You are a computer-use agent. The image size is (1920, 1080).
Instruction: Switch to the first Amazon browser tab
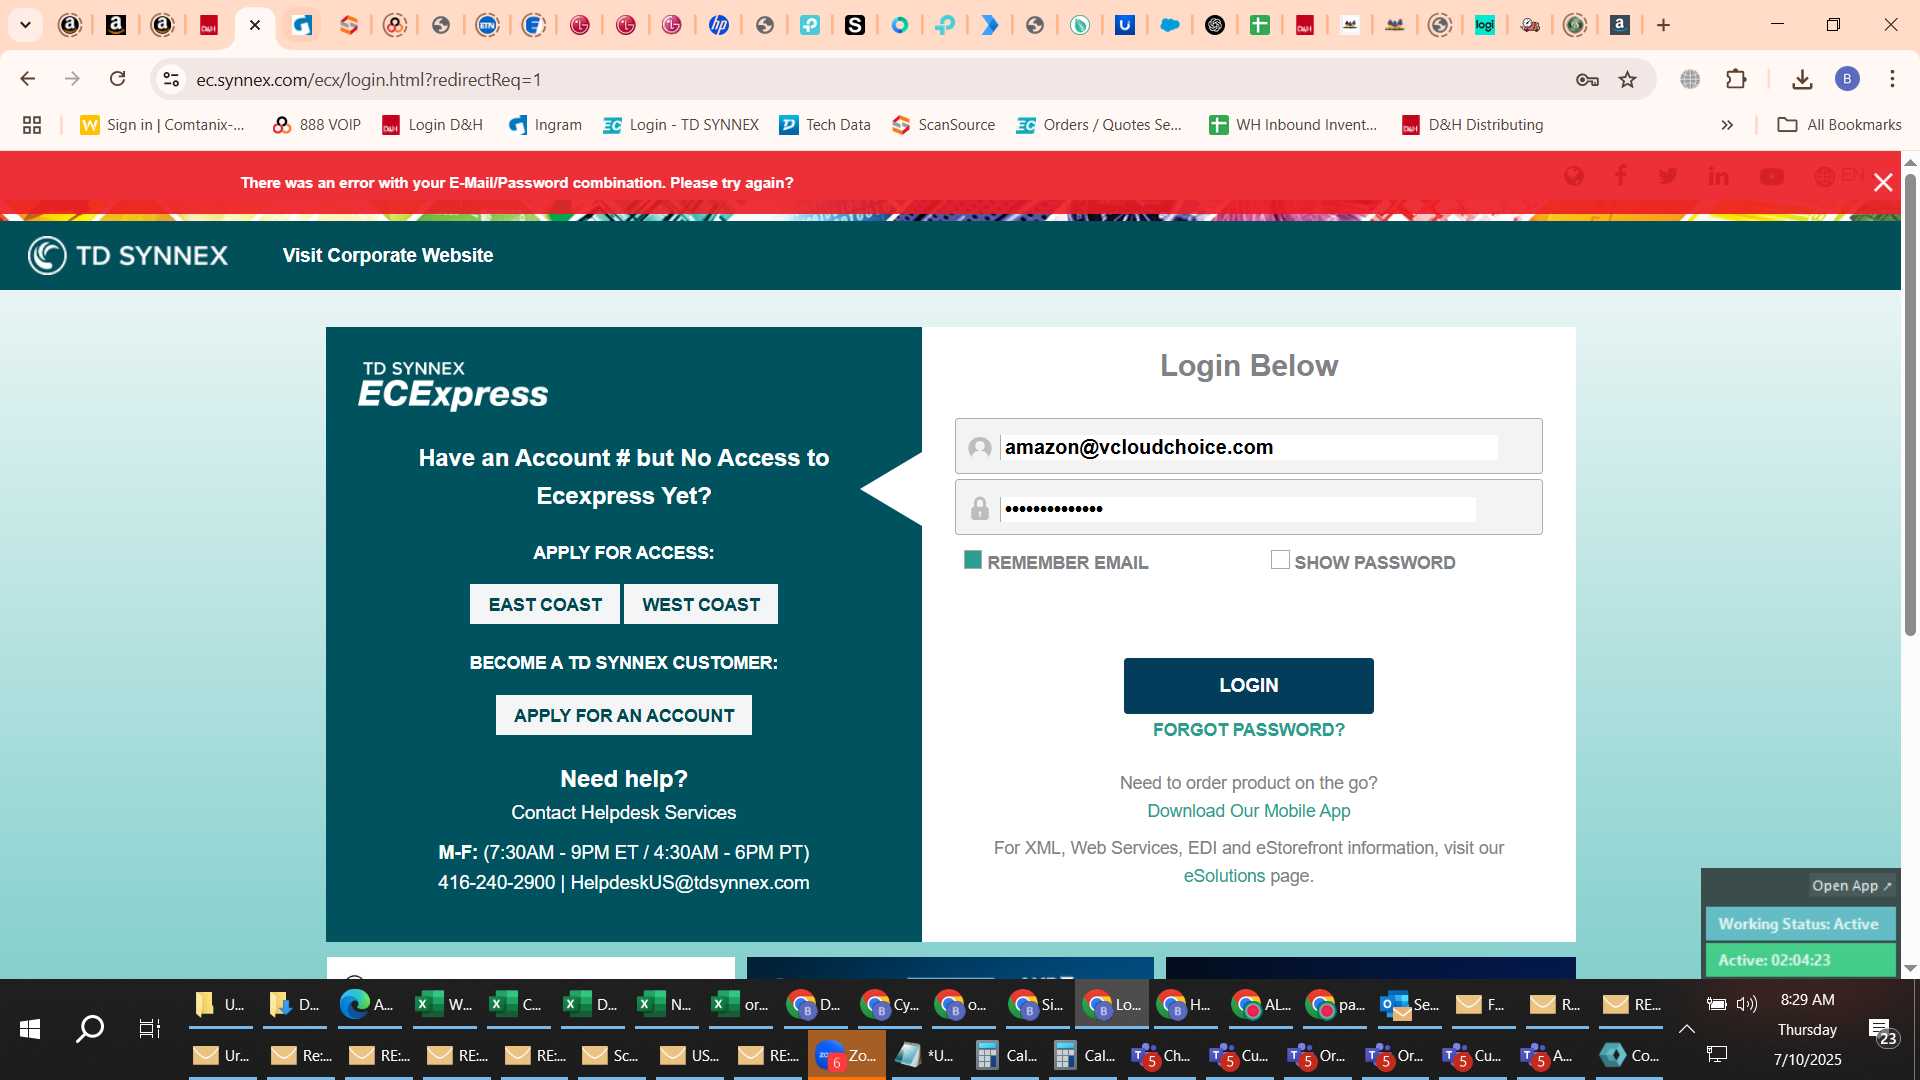tap(70, 25)
